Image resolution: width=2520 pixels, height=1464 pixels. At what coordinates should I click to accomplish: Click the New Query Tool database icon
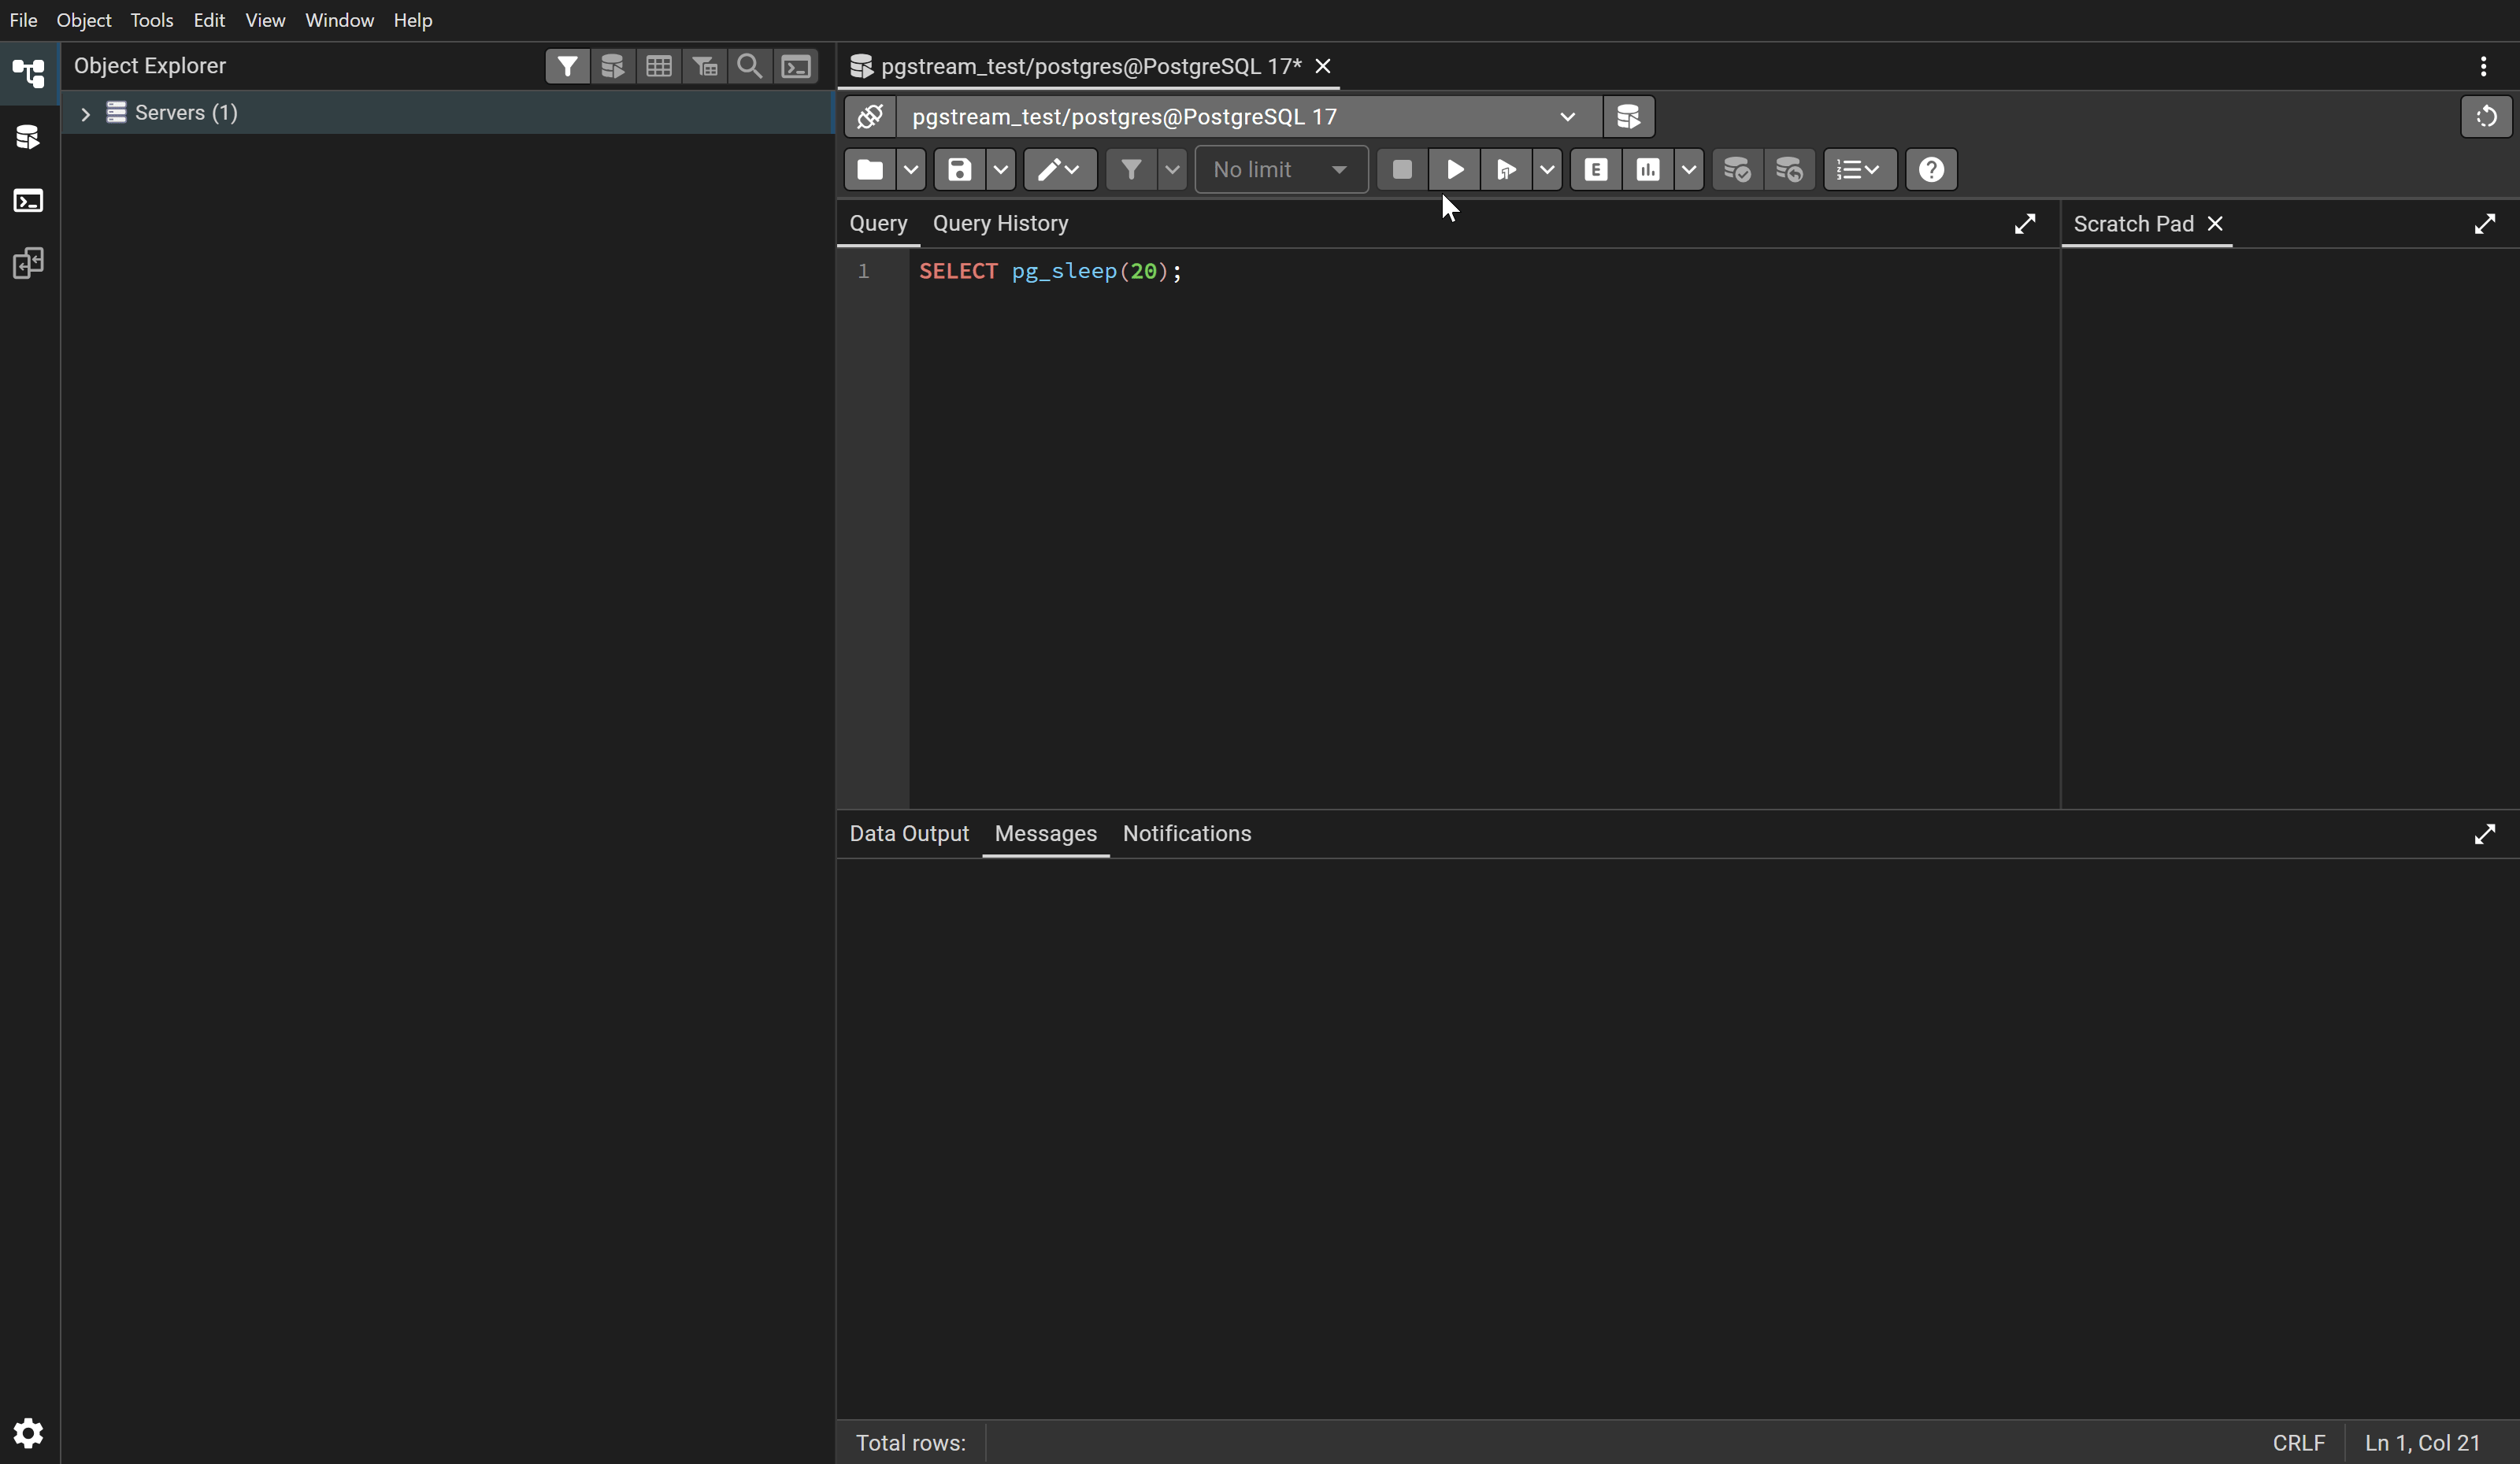point(1628,117)
